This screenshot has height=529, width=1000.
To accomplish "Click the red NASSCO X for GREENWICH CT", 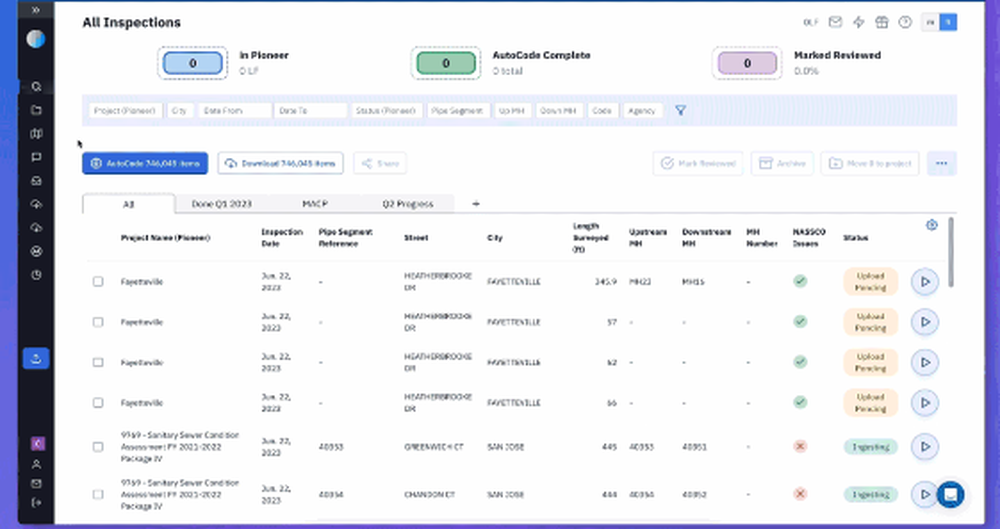I will coord(800,446).
